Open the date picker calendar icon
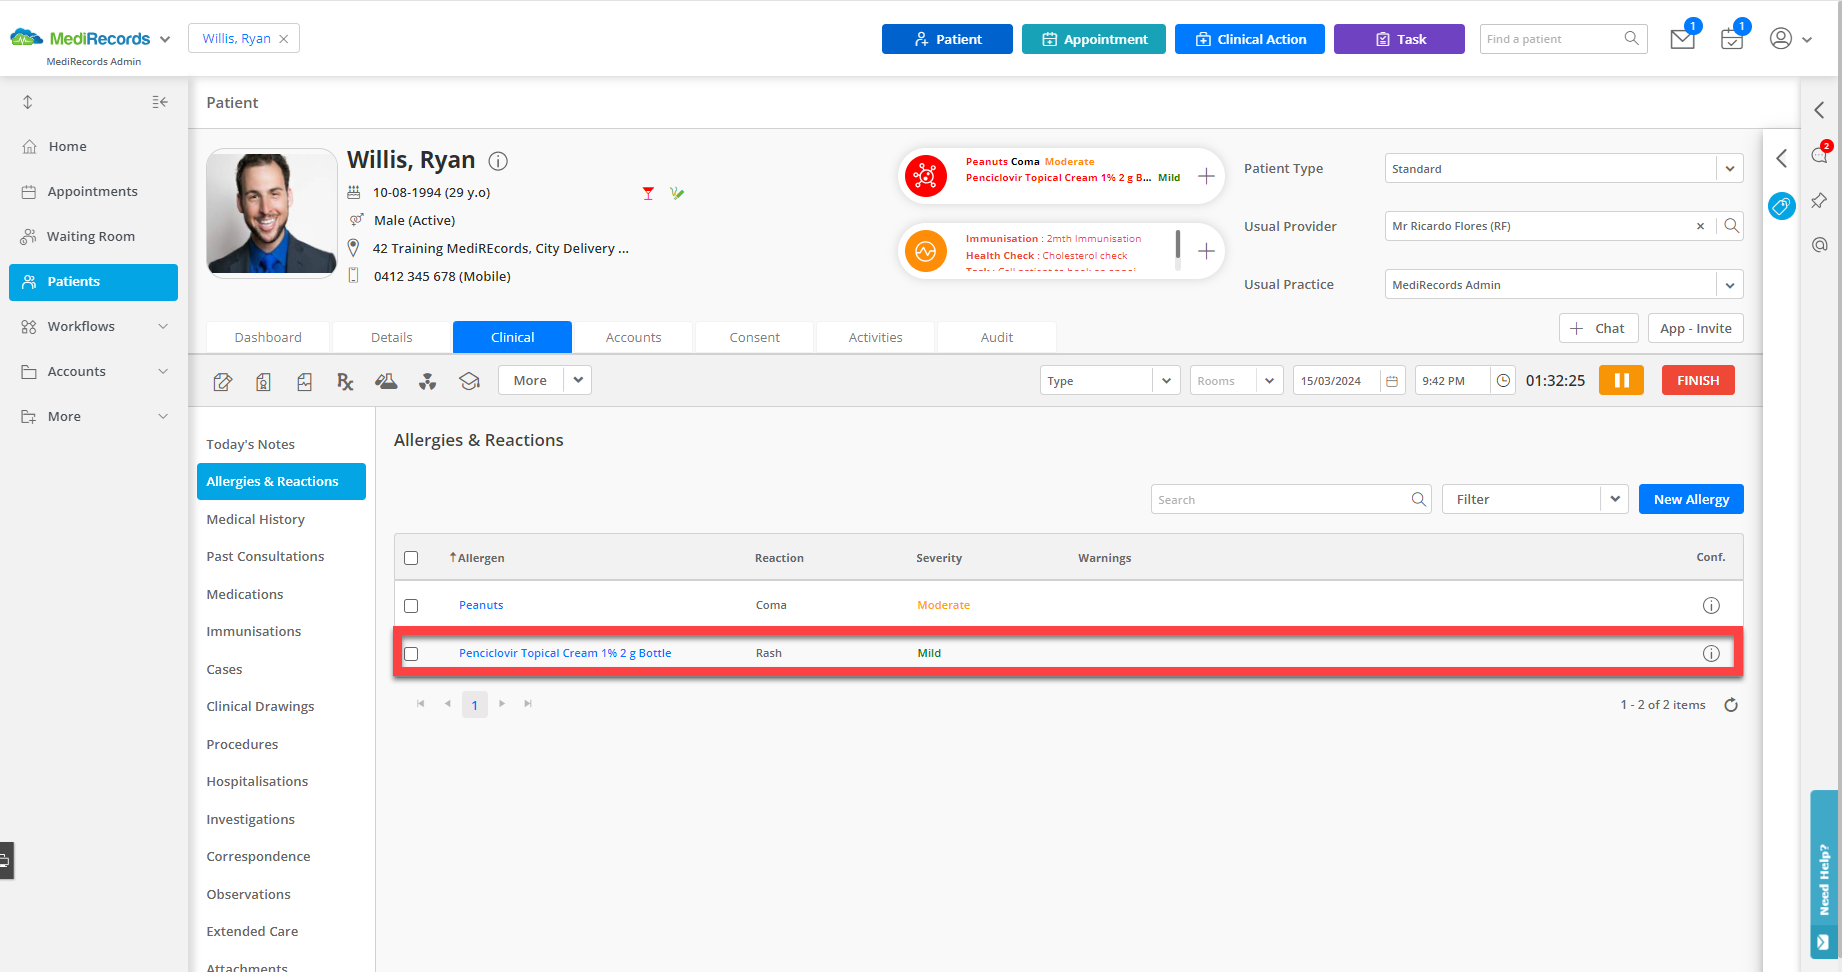 click(x=1392, y=381)
